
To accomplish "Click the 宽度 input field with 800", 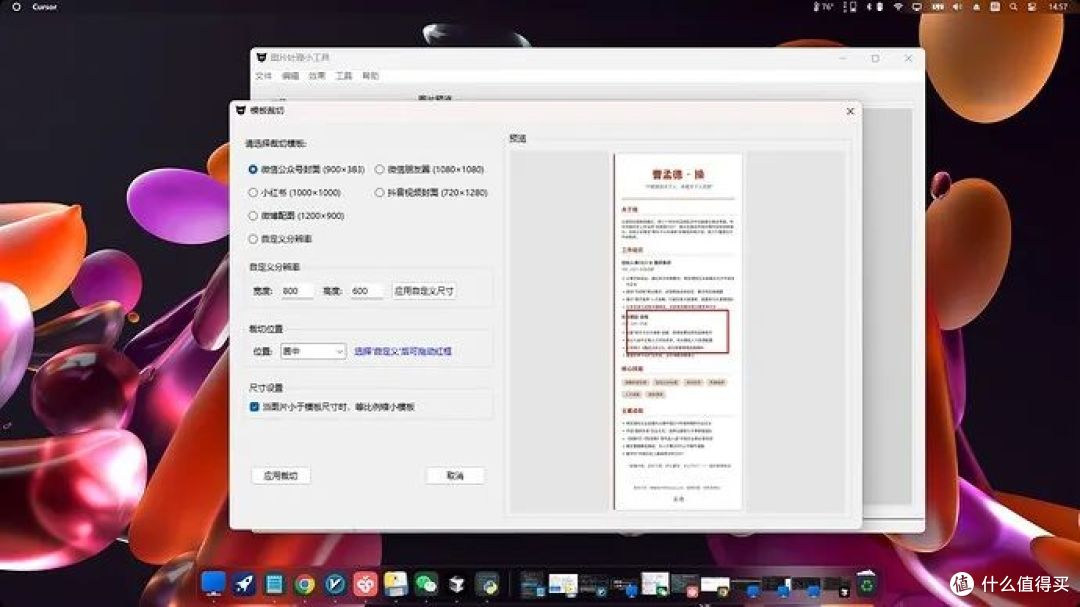I will (x=296, y=291).
